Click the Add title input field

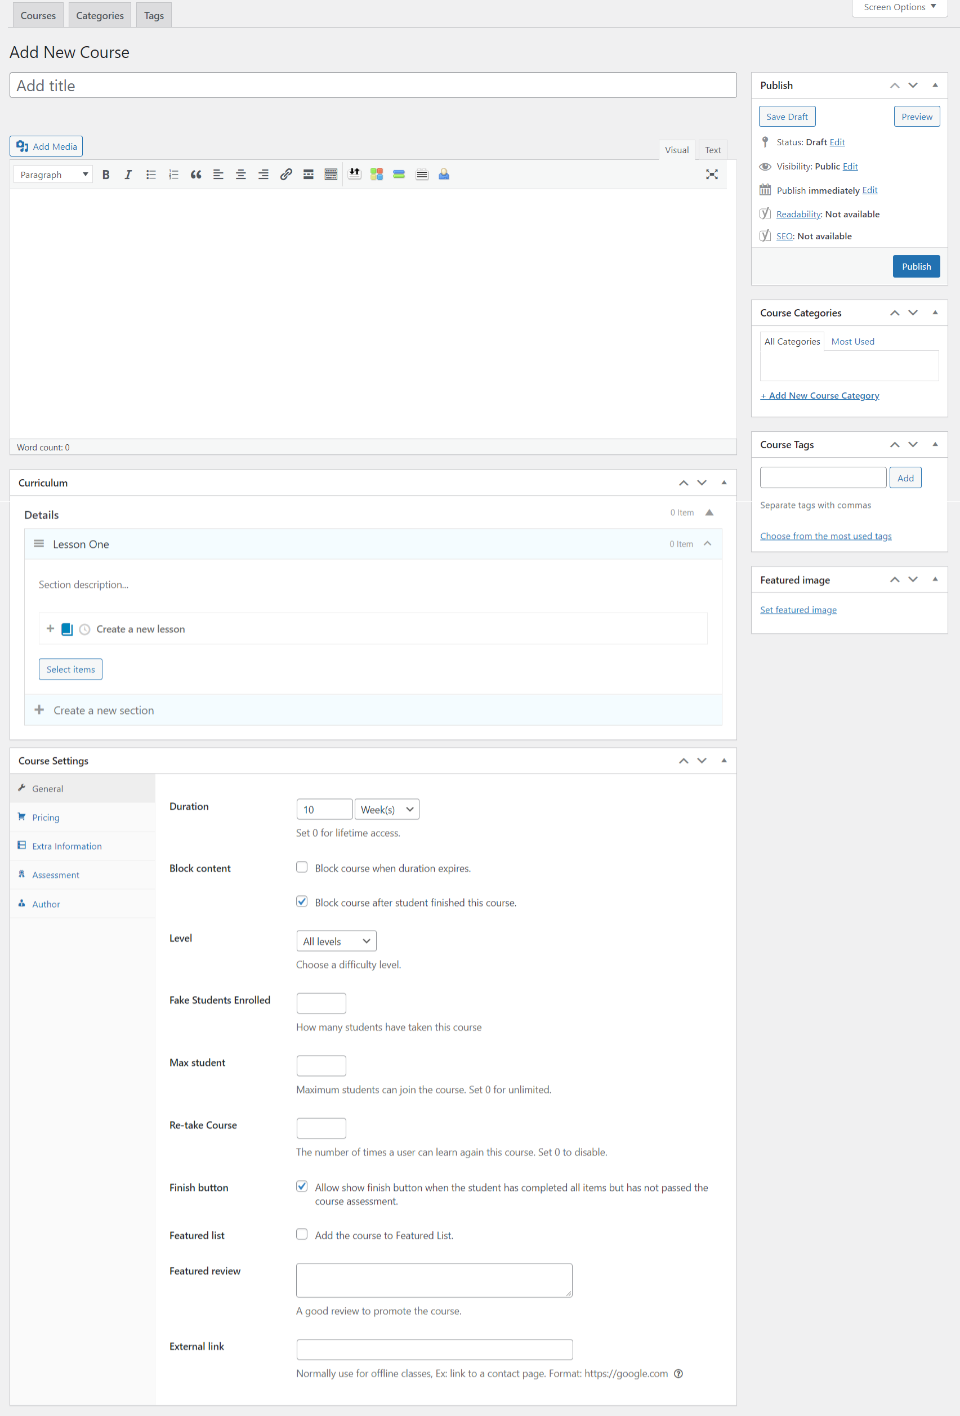(372, 86)
